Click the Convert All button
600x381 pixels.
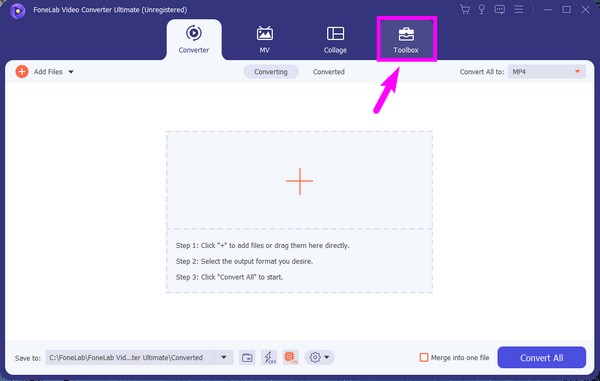pyautogui.click(x=541, y=358)
